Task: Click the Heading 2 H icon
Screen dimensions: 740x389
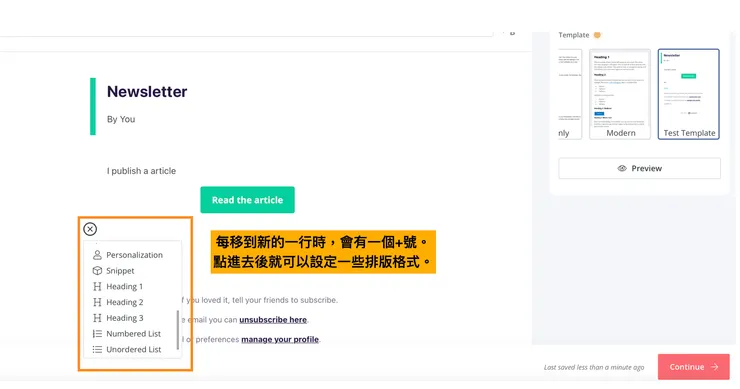Action: [x=97, y=302]
